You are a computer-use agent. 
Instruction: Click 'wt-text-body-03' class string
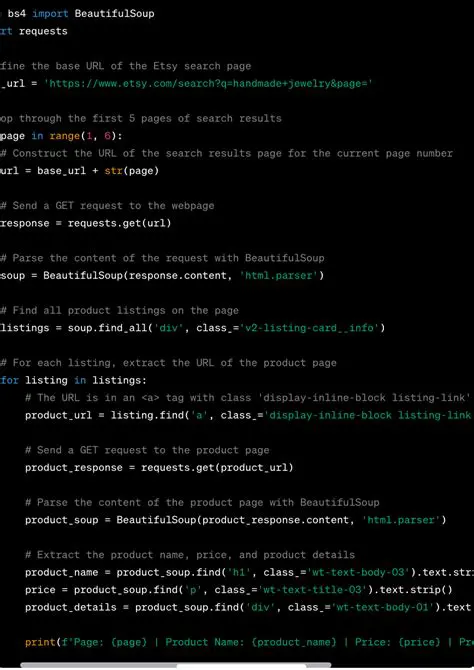tap(359, 573)
